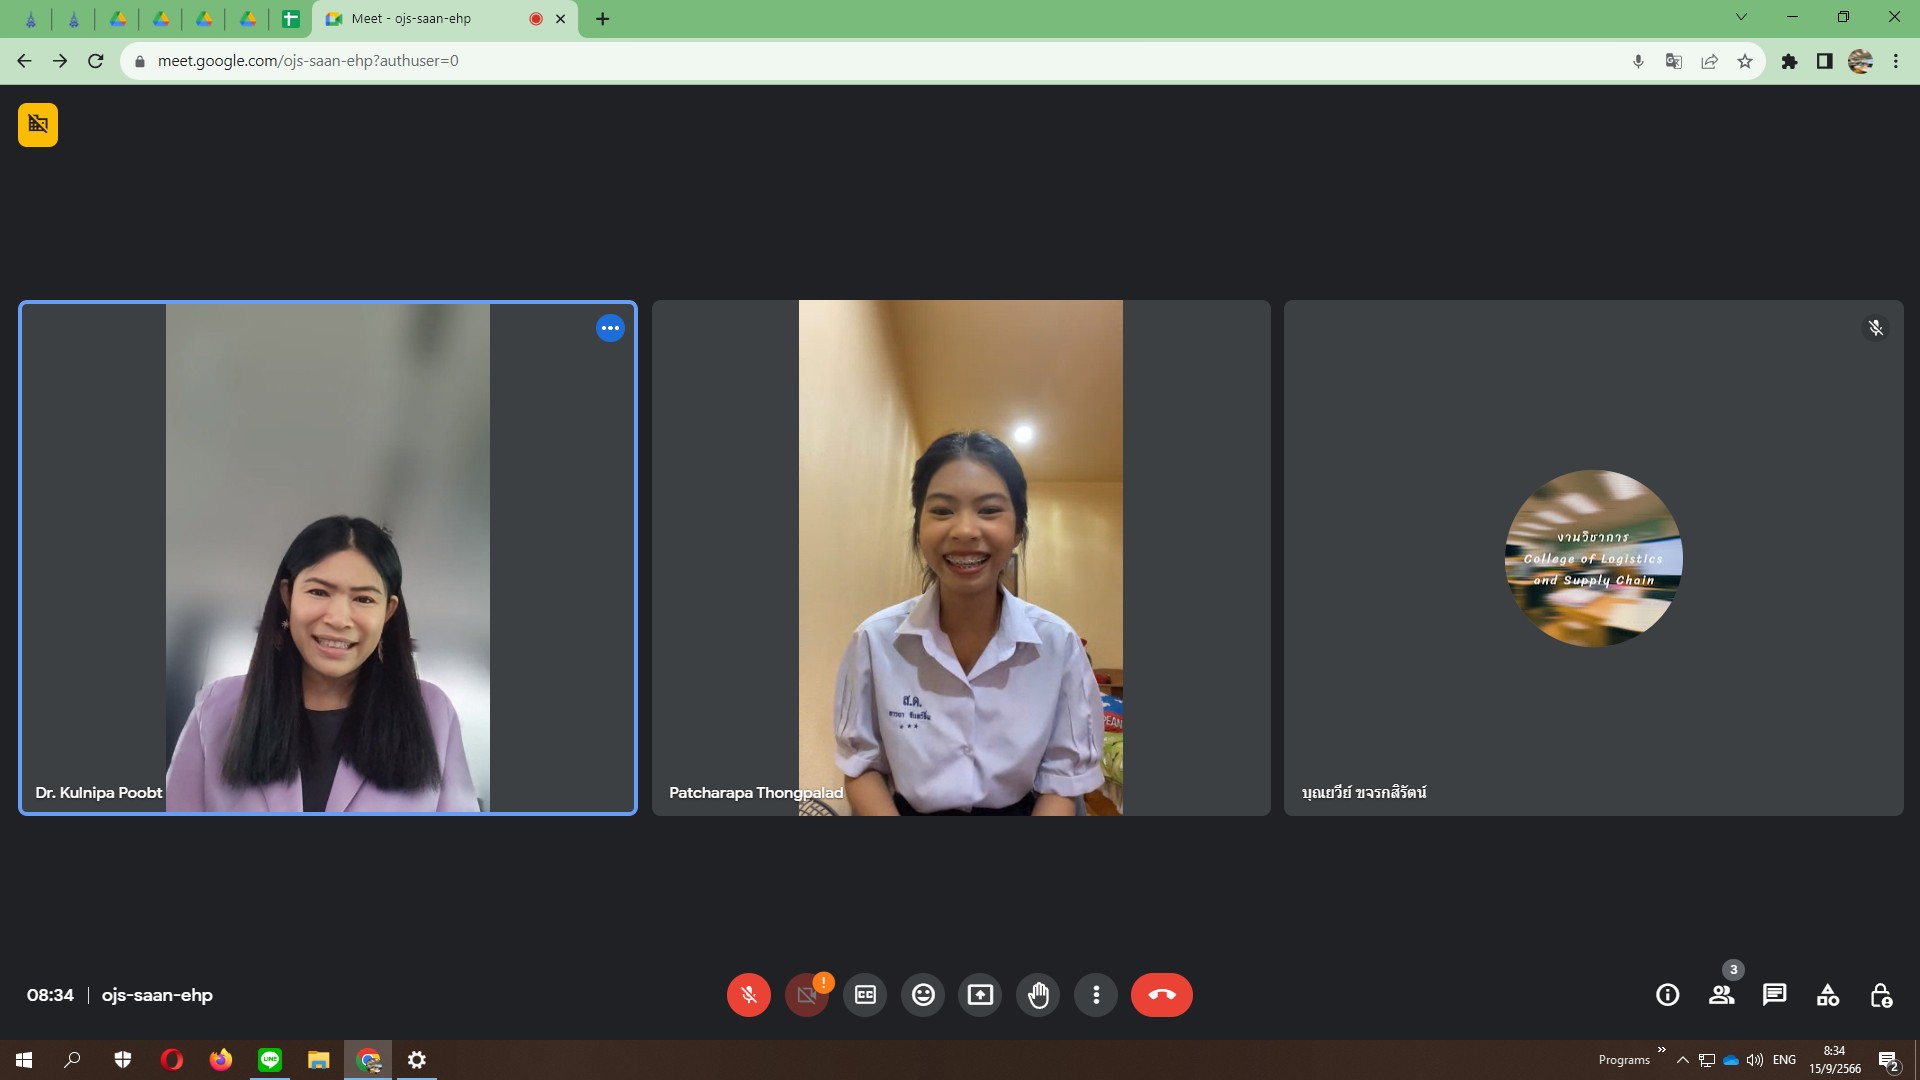Click the yellow recording indicator icon
The image size is (1920, 1080).
click(x=38, y=125)
